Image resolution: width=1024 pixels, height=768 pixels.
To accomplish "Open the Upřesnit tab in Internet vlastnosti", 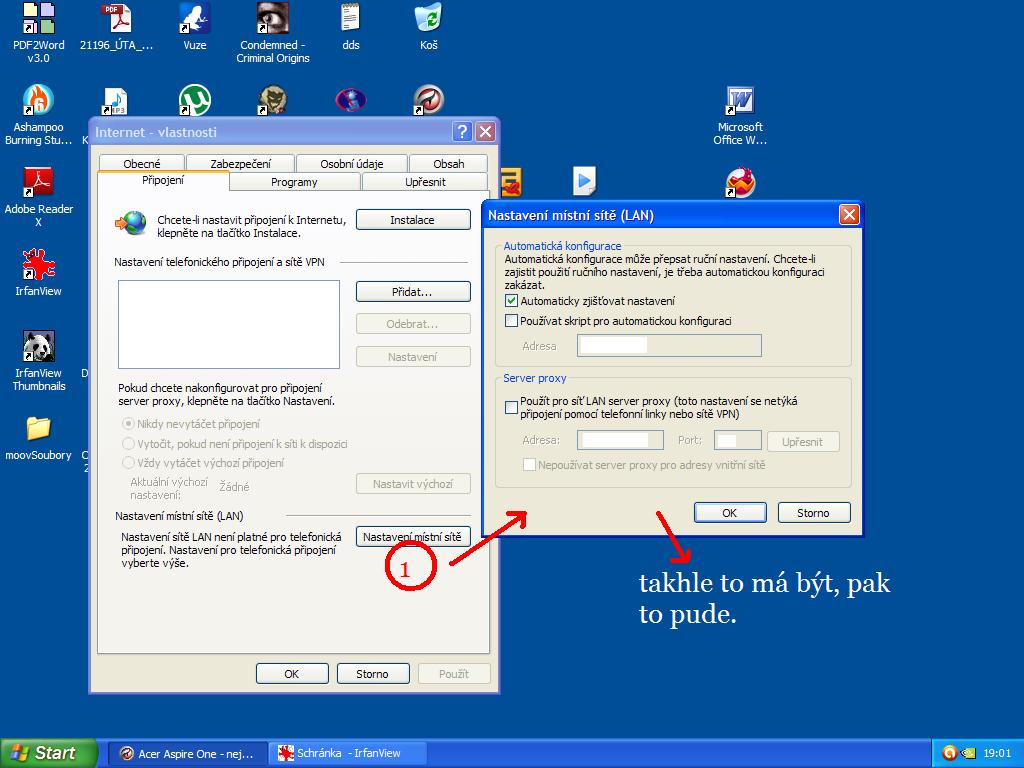I will click(425, 182).
